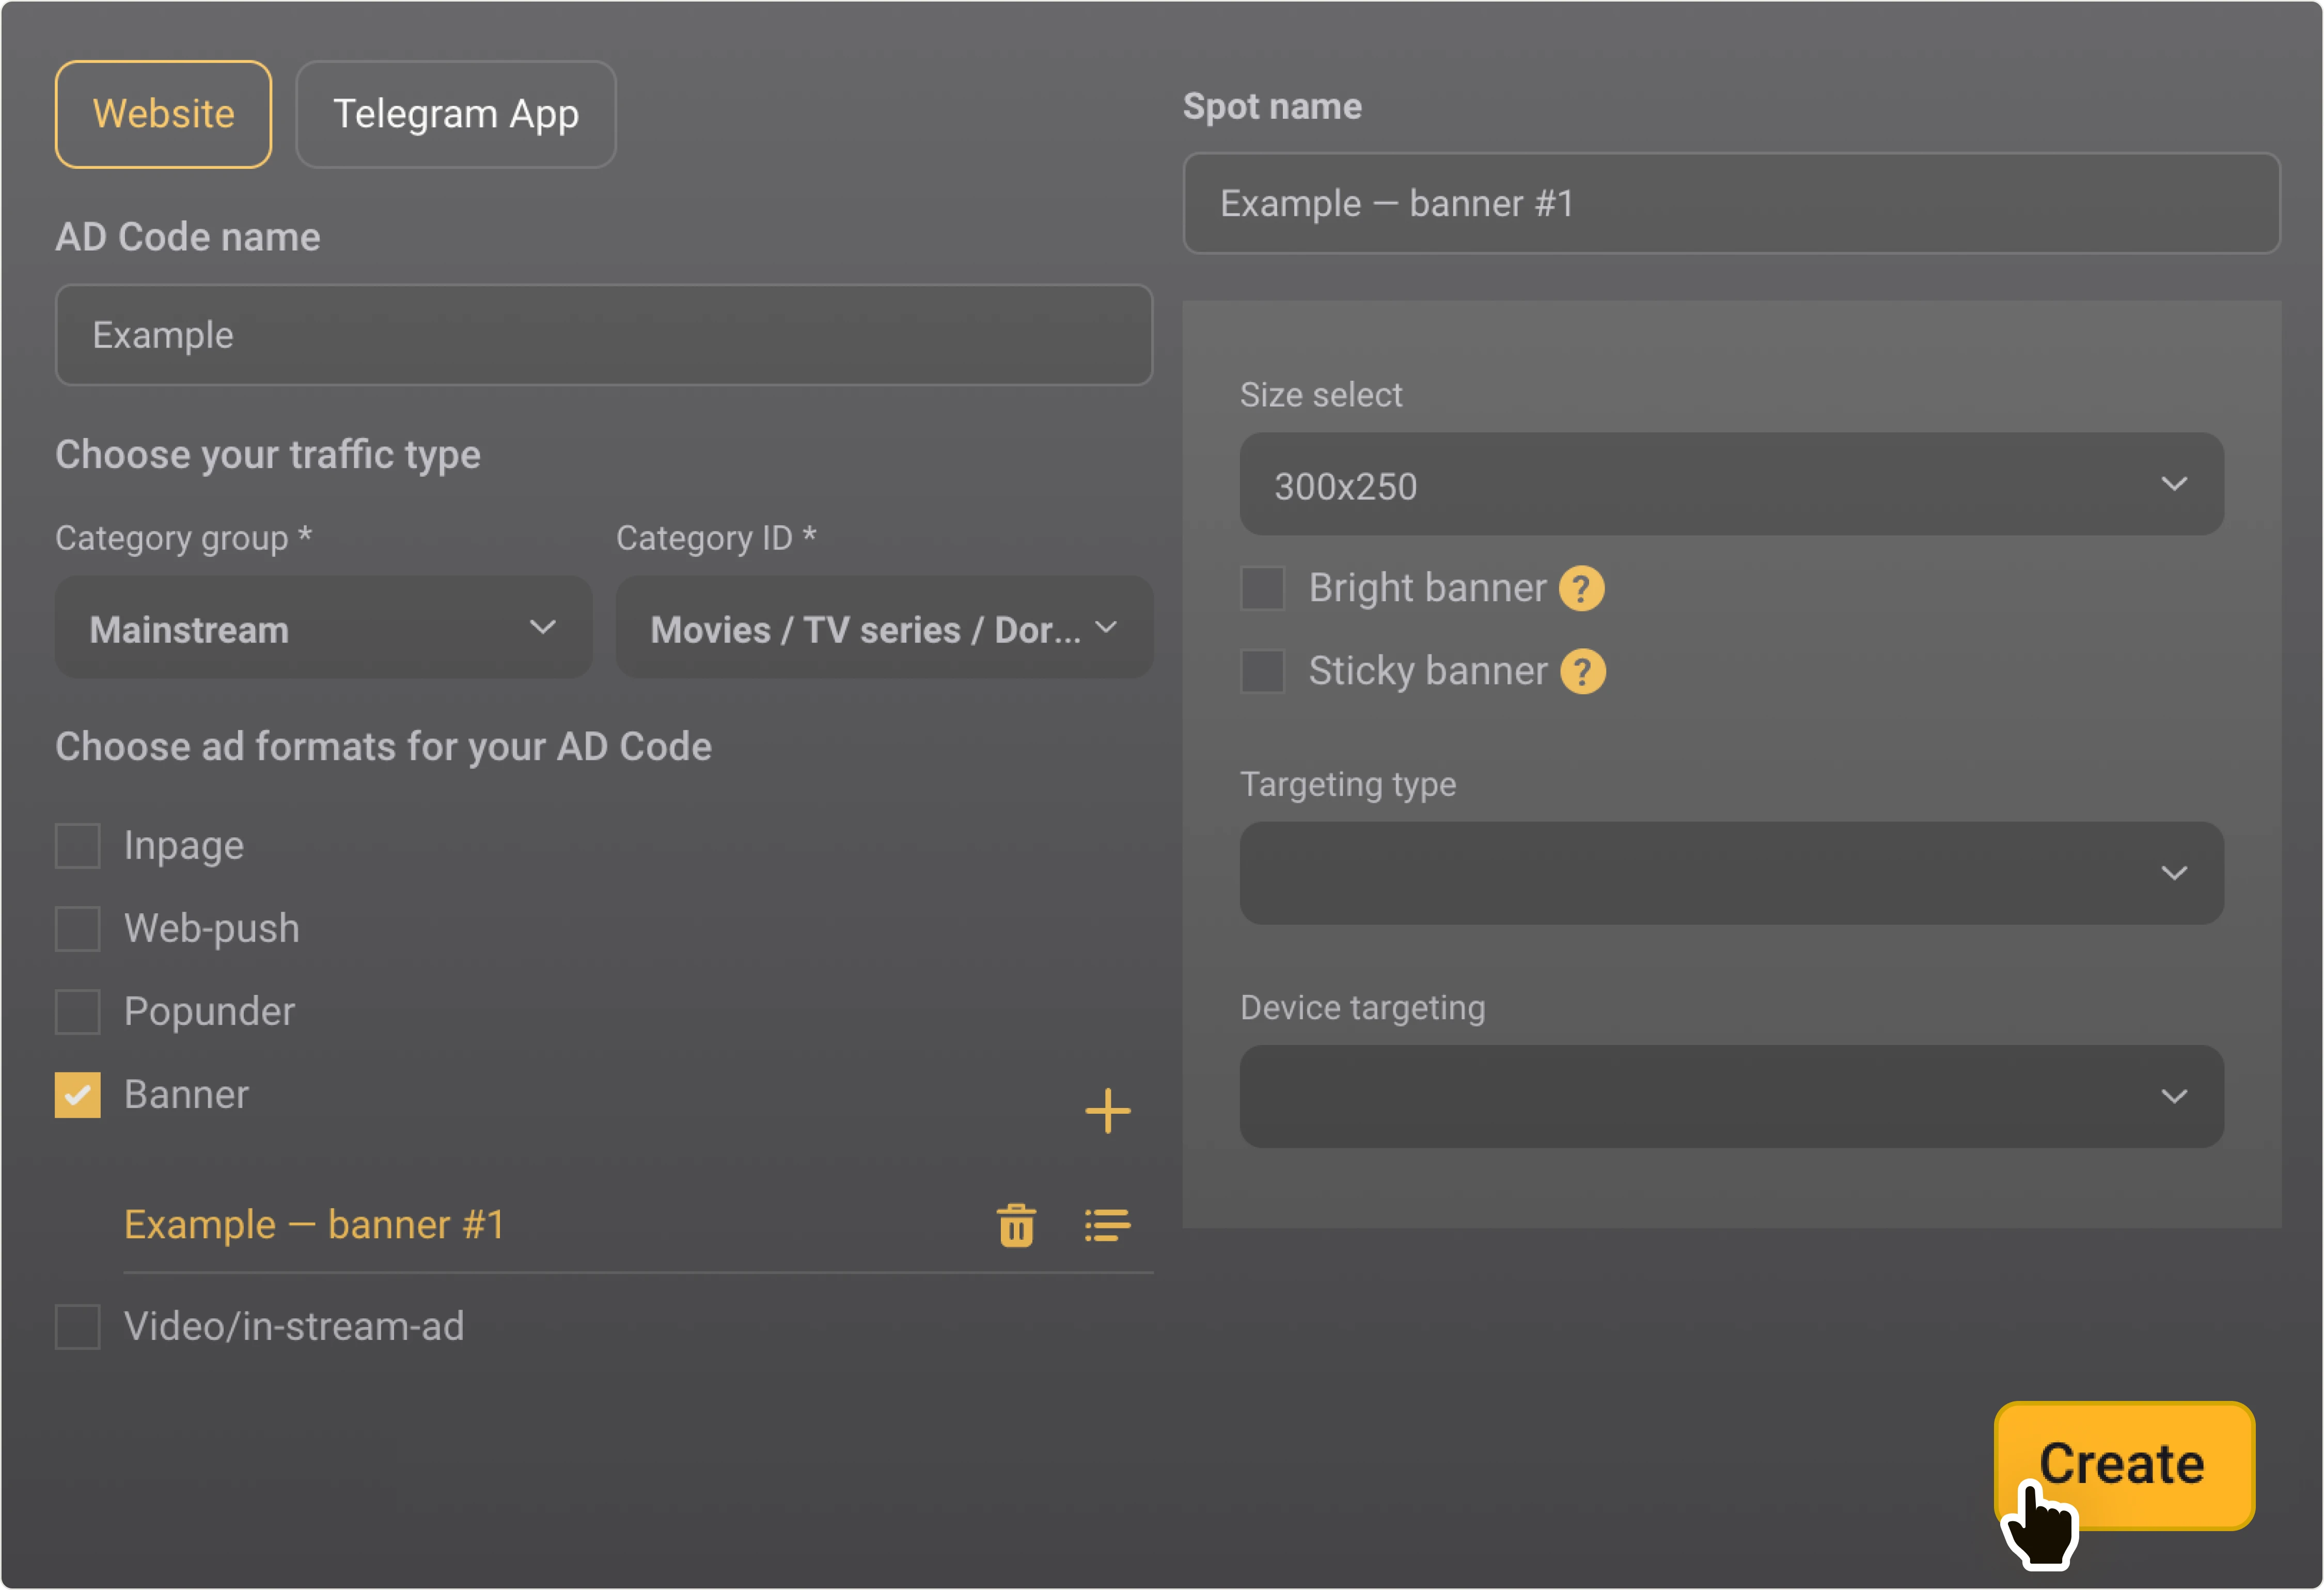Check the Web-push format checkbox
2324x1590 pixels.
[x=77, y=929]
